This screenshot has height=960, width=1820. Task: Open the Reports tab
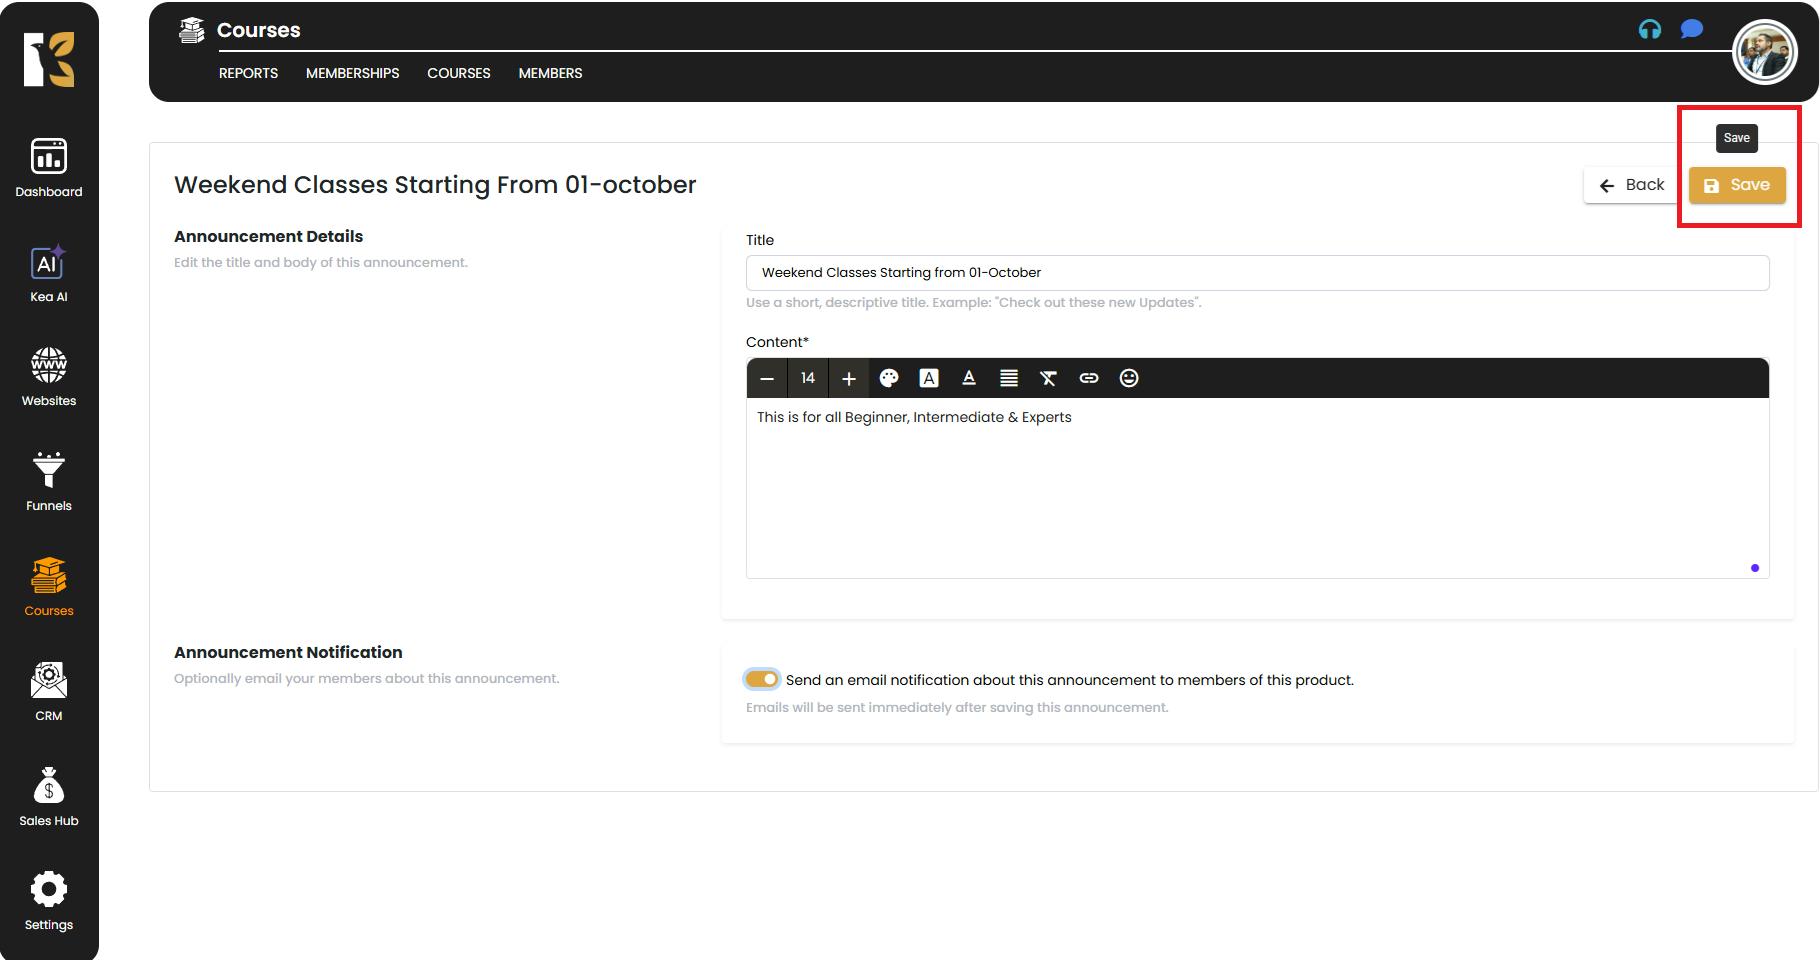point(248,73)
